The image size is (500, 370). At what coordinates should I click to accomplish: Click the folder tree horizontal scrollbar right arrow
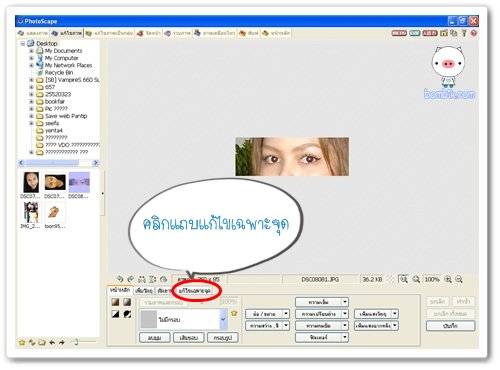(x=96, y=163)
